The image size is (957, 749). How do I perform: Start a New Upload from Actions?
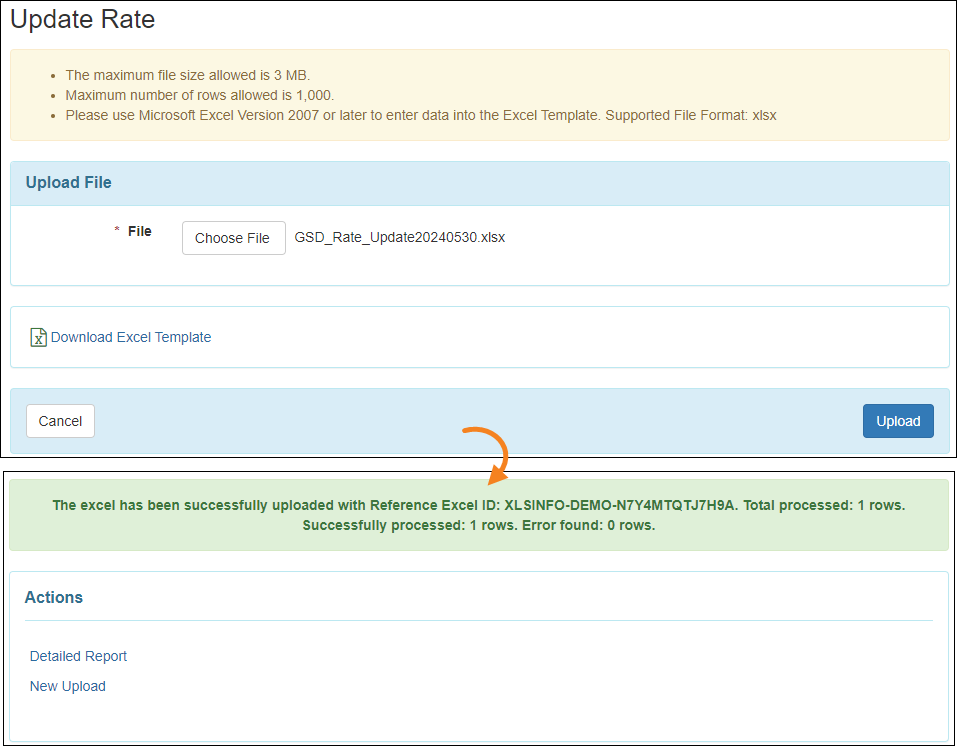click(67, 686)
